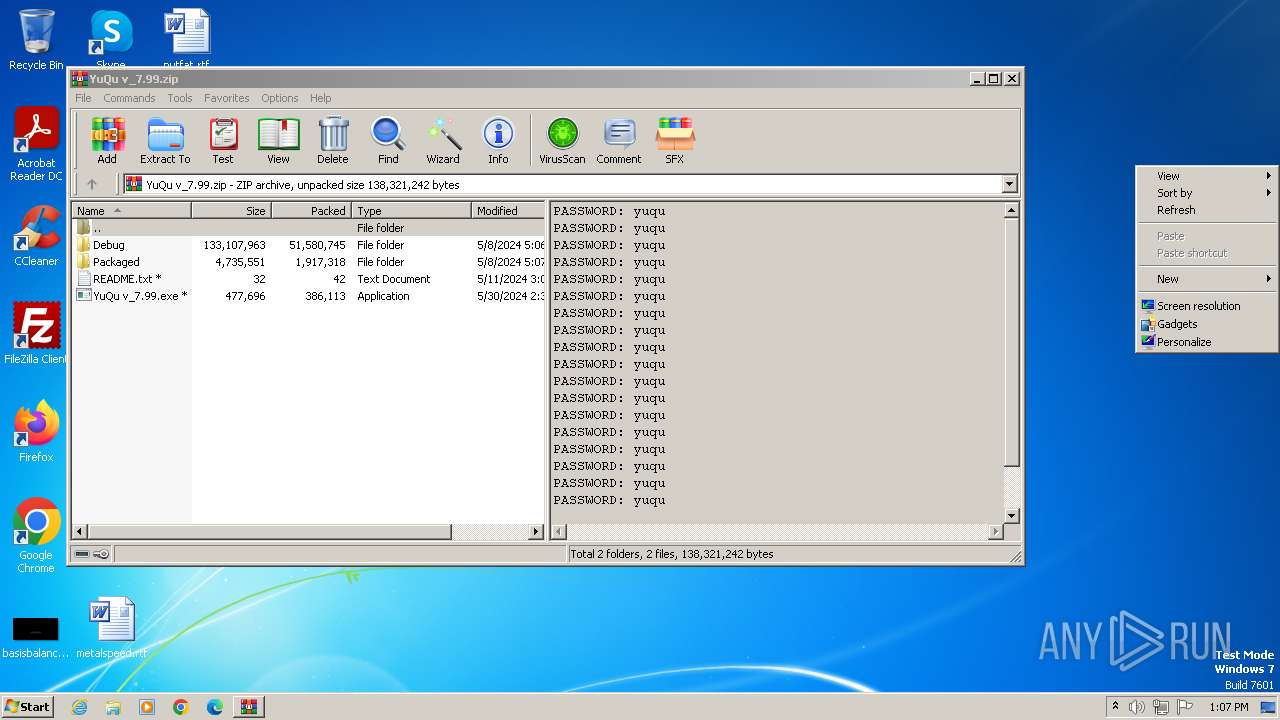Select the Debug folder row

pos(309,245)
